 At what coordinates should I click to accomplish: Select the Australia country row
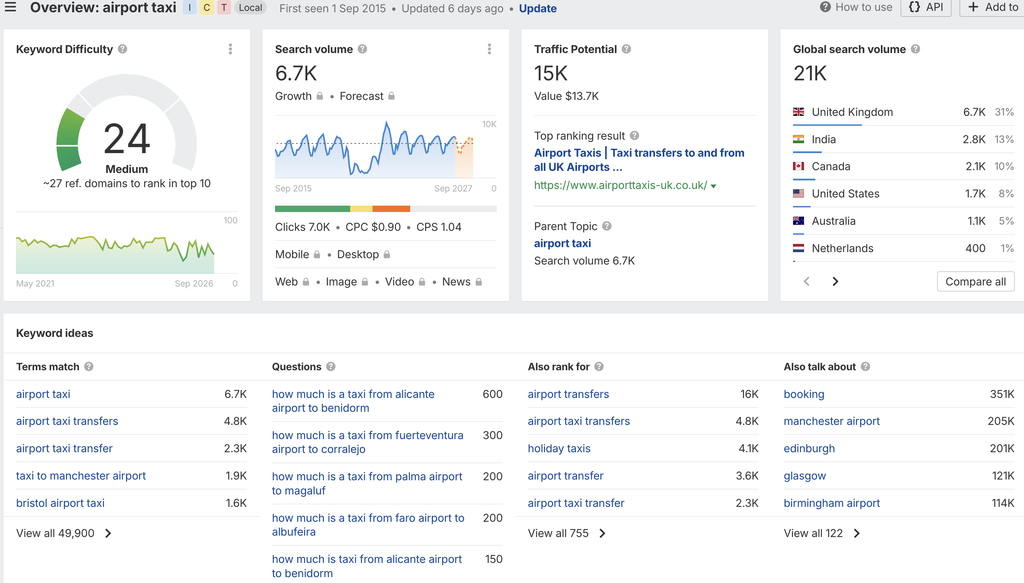pyautogui.click(x=903, y=221)
